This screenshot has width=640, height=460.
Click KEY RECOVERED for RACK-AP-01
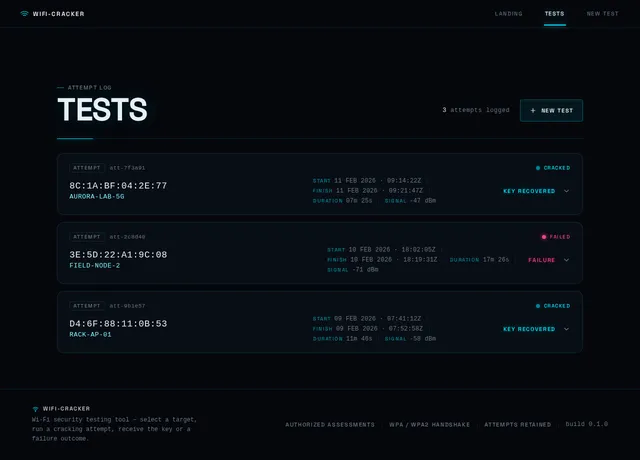[529, 329]
